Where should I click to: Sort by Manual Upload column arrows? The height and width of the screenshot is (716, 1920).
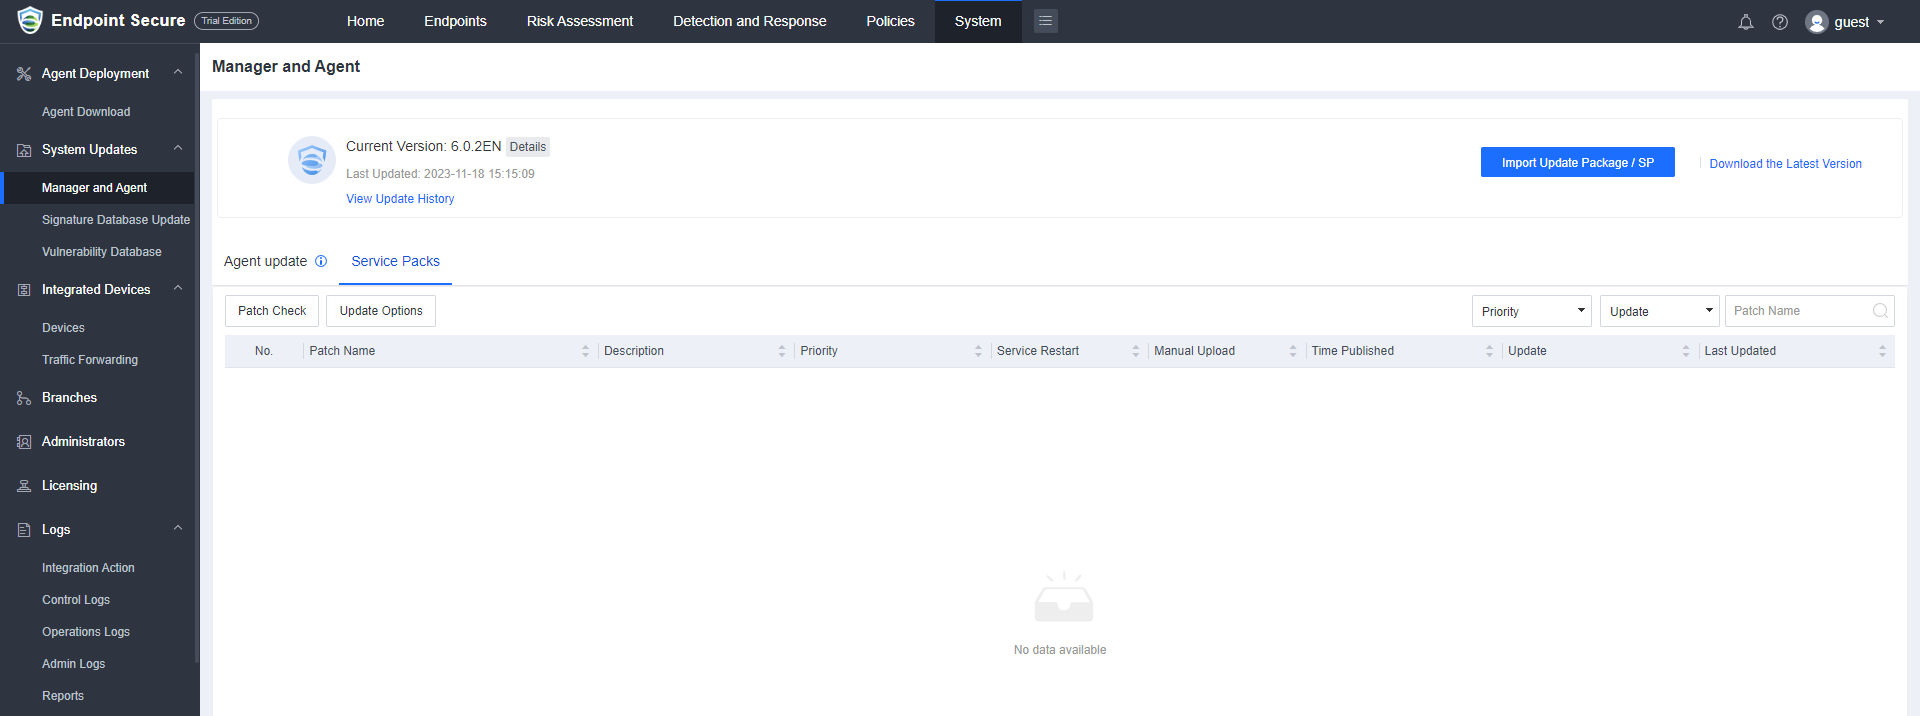[1293, 351]
